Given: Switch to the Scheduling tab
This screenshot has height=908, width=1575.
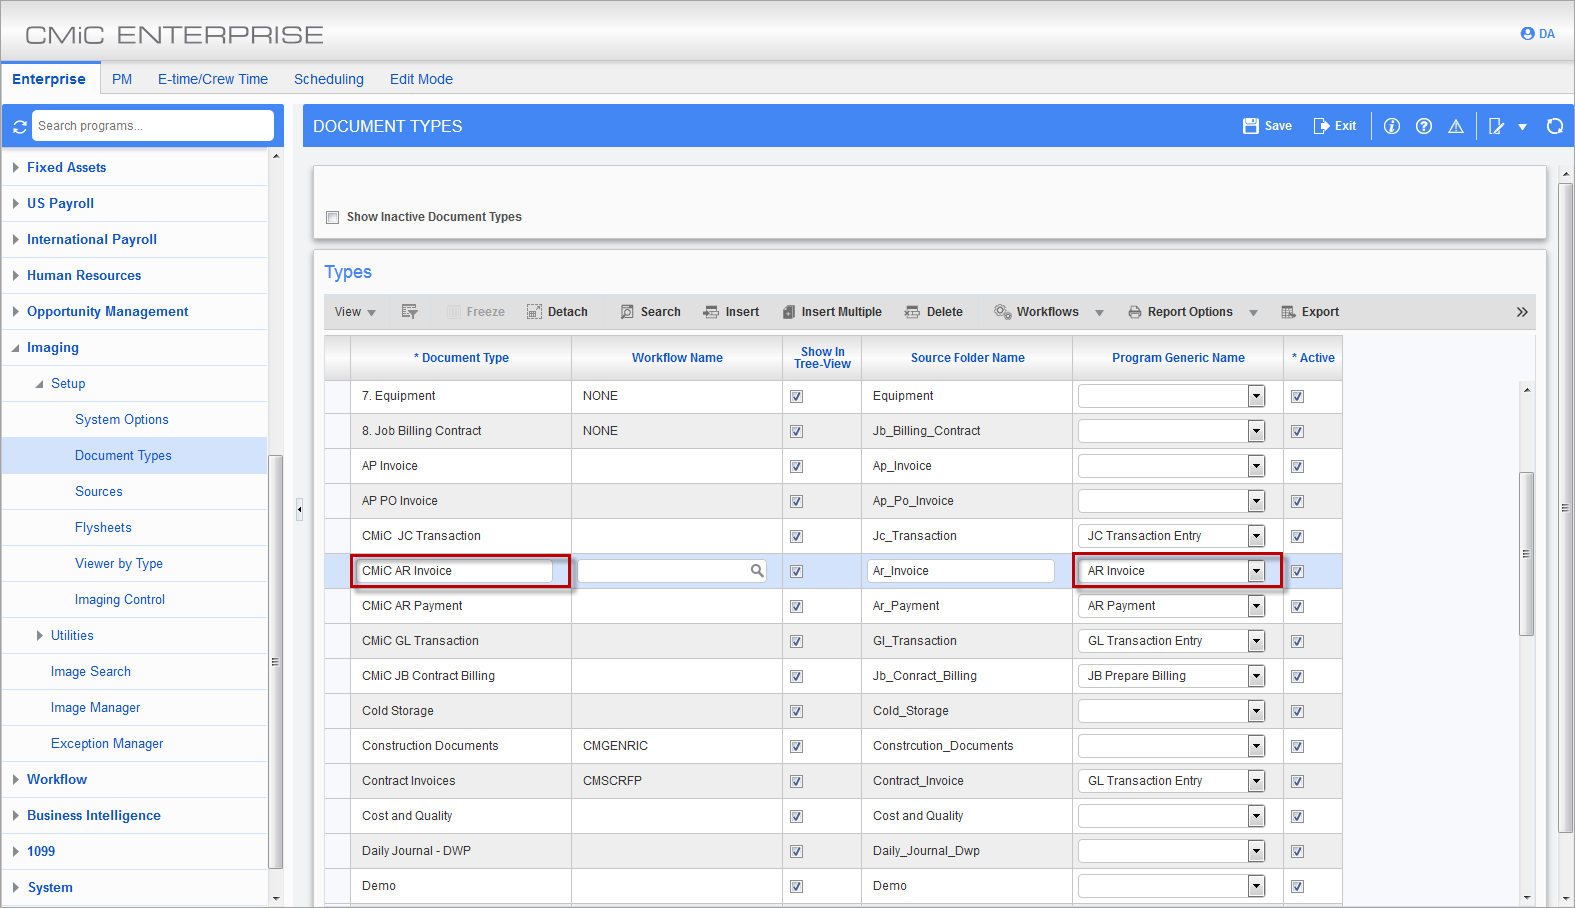Looking at the screenshot, I should 329,79.
